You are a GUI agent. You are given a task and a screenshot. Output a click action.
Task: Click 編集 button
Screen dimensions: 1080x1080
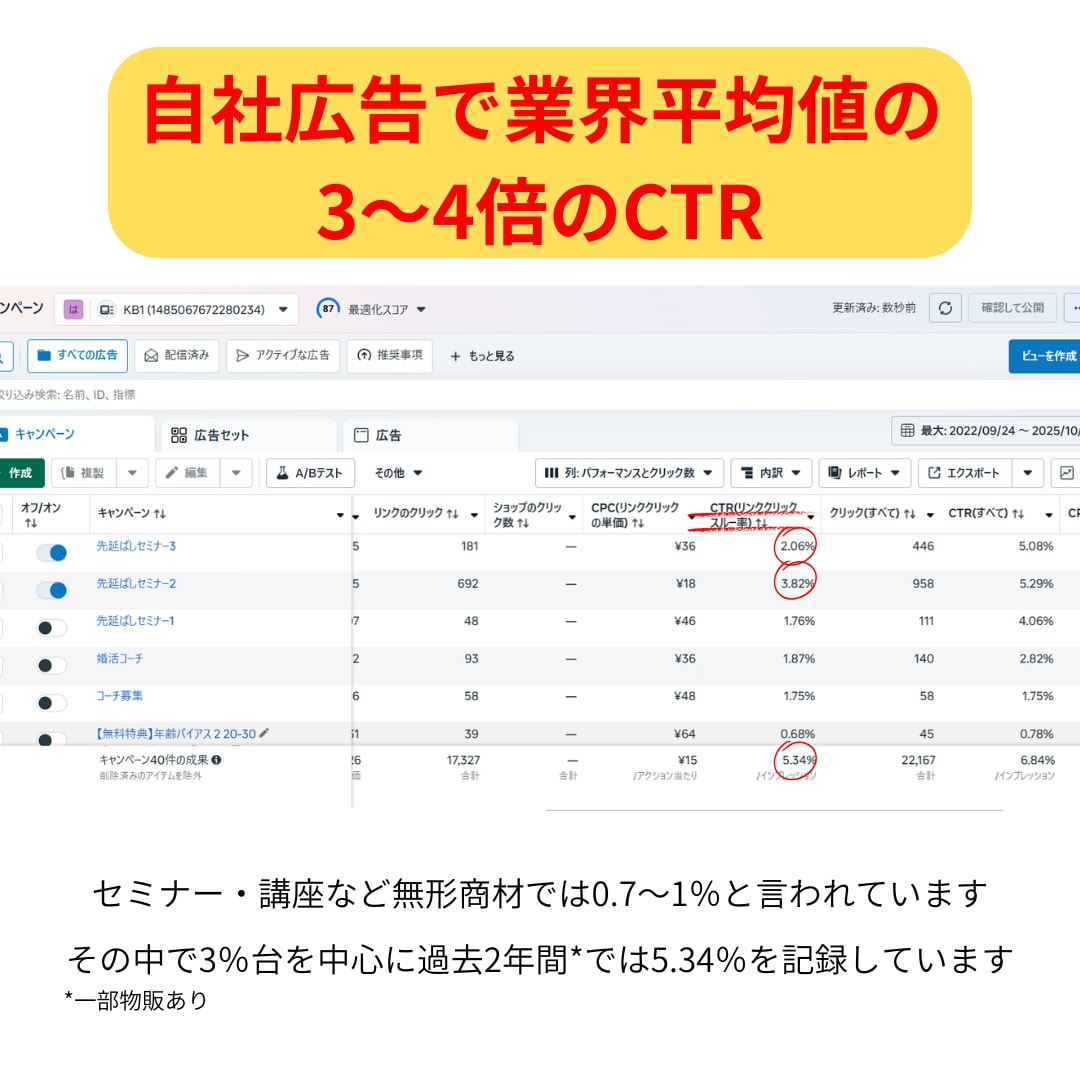tap(188, 472)
